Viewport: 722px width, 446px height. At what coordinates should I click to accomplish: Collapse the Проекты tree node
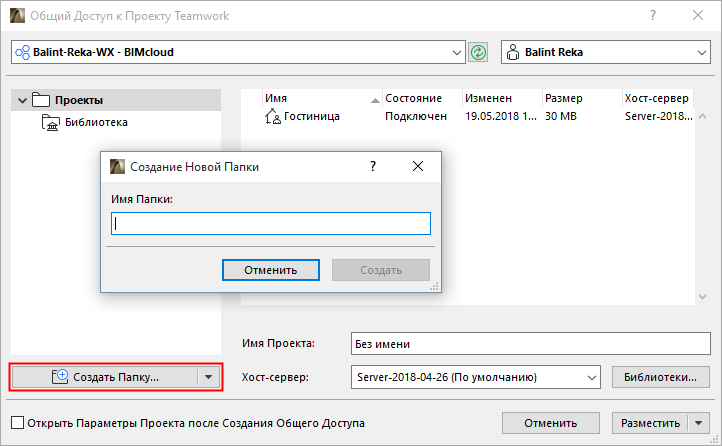[x=22, y=100]
